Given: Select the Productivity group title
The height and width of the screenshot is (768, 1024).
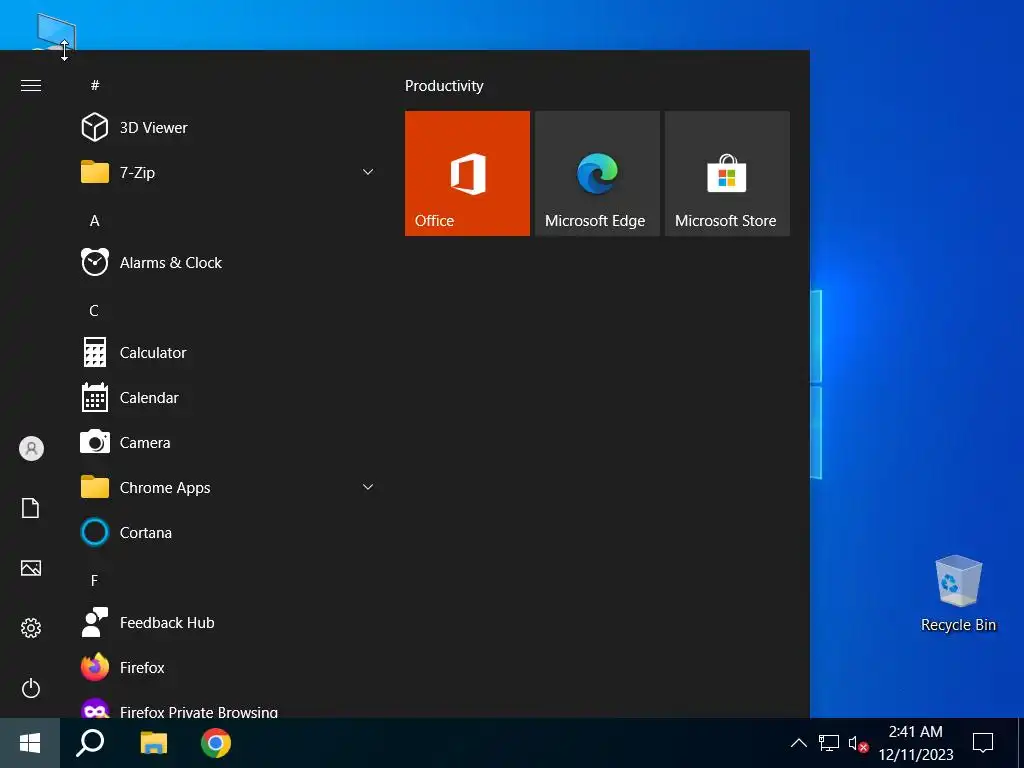Looking at the screenshot, I should [x=444, y=86].
